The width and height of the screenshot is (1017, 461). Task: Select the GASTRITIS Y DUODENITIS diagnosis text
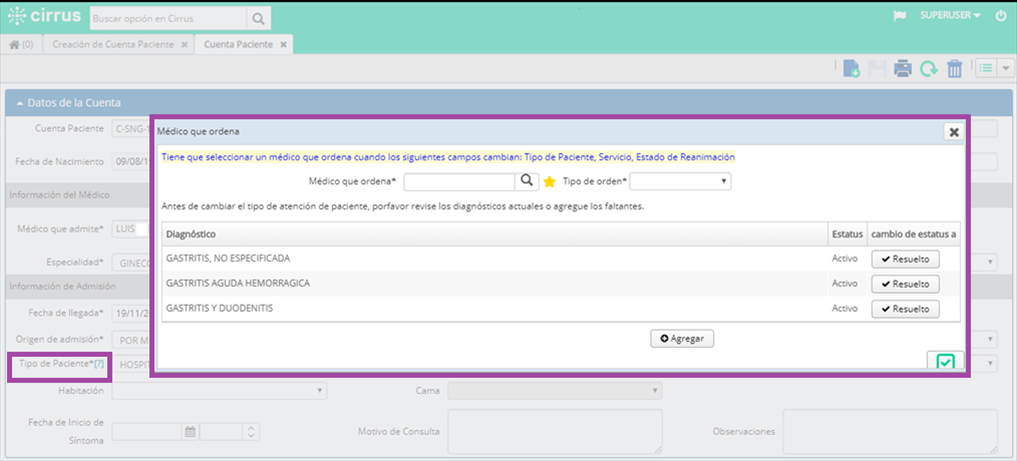tap(219, 308)
